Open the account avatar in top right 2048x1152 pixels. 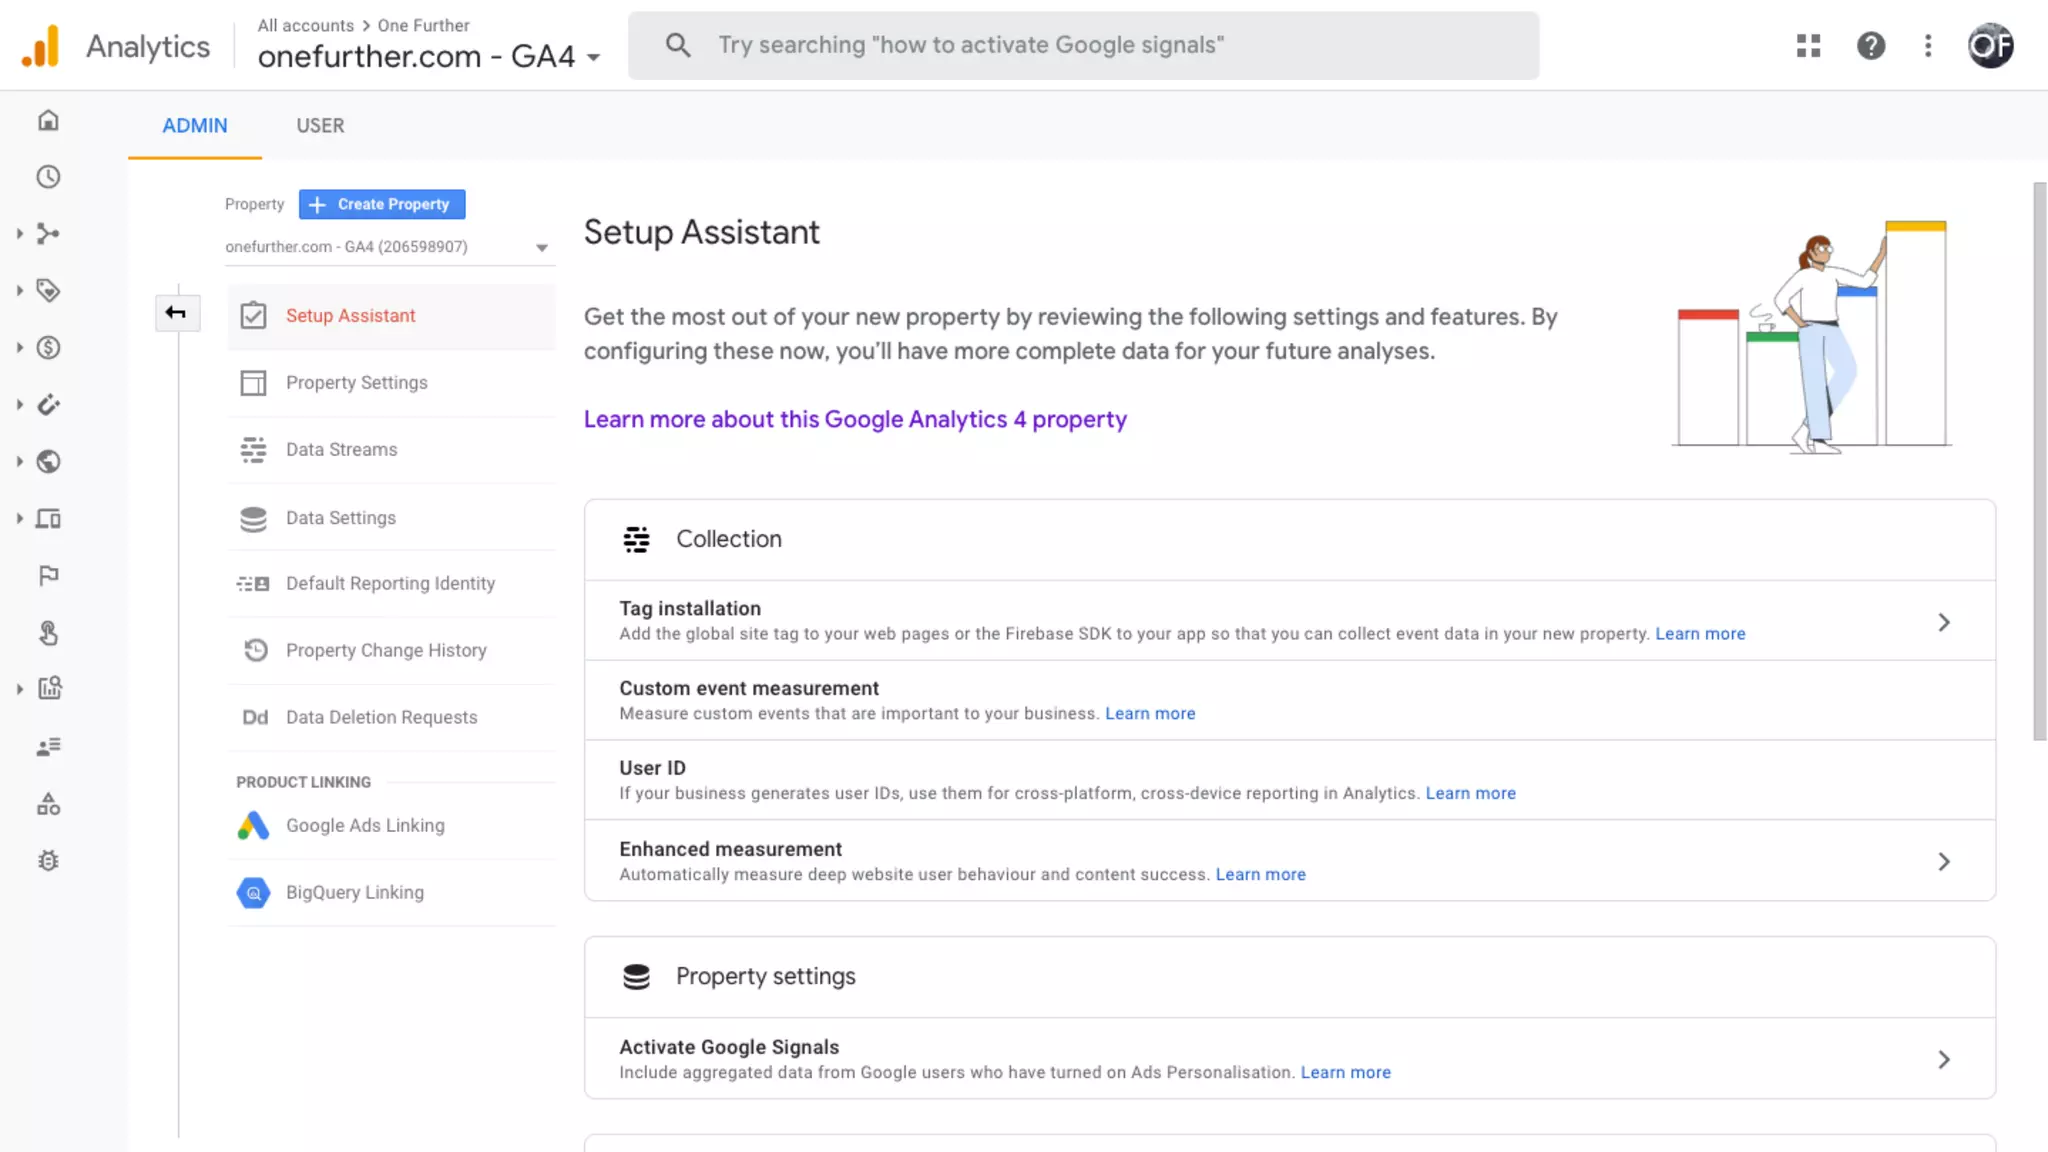1990,46
